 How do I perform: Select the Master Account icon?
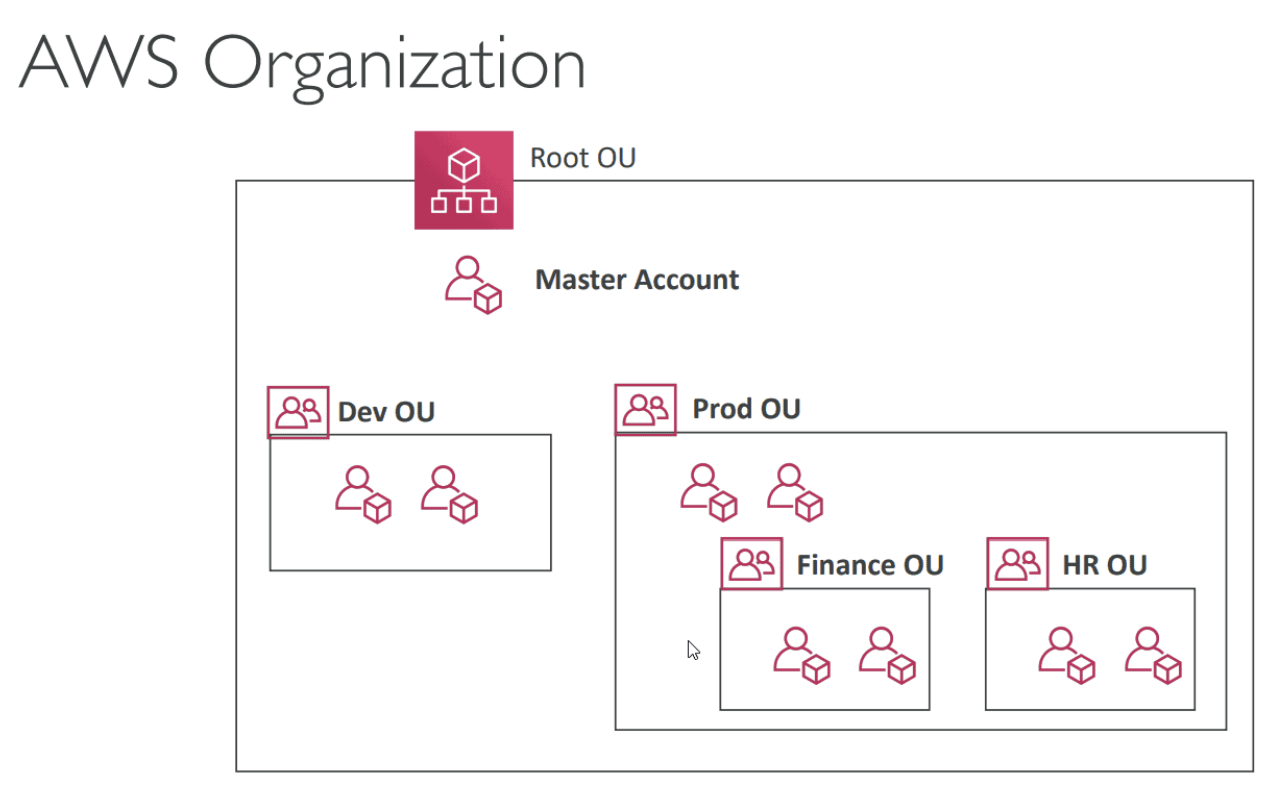473,285
